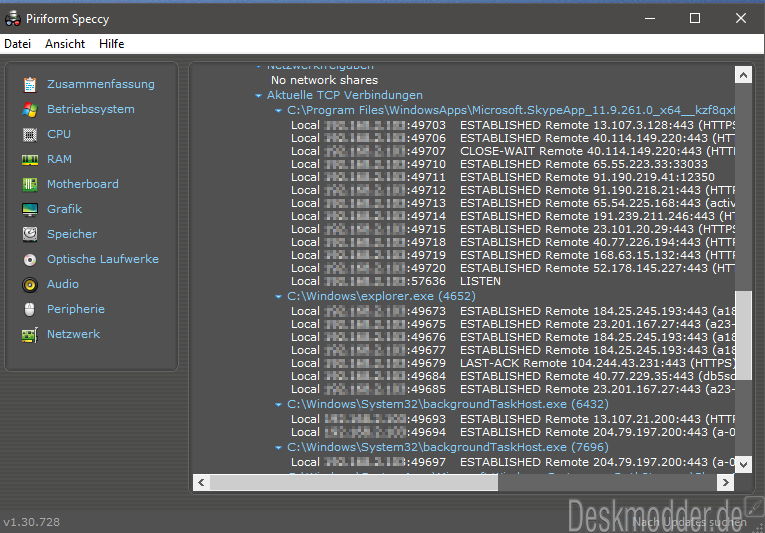Image resolution: width=765 pixels, height=533 pixels.
Task: Open the Datei menu
Action: [18, 44]
